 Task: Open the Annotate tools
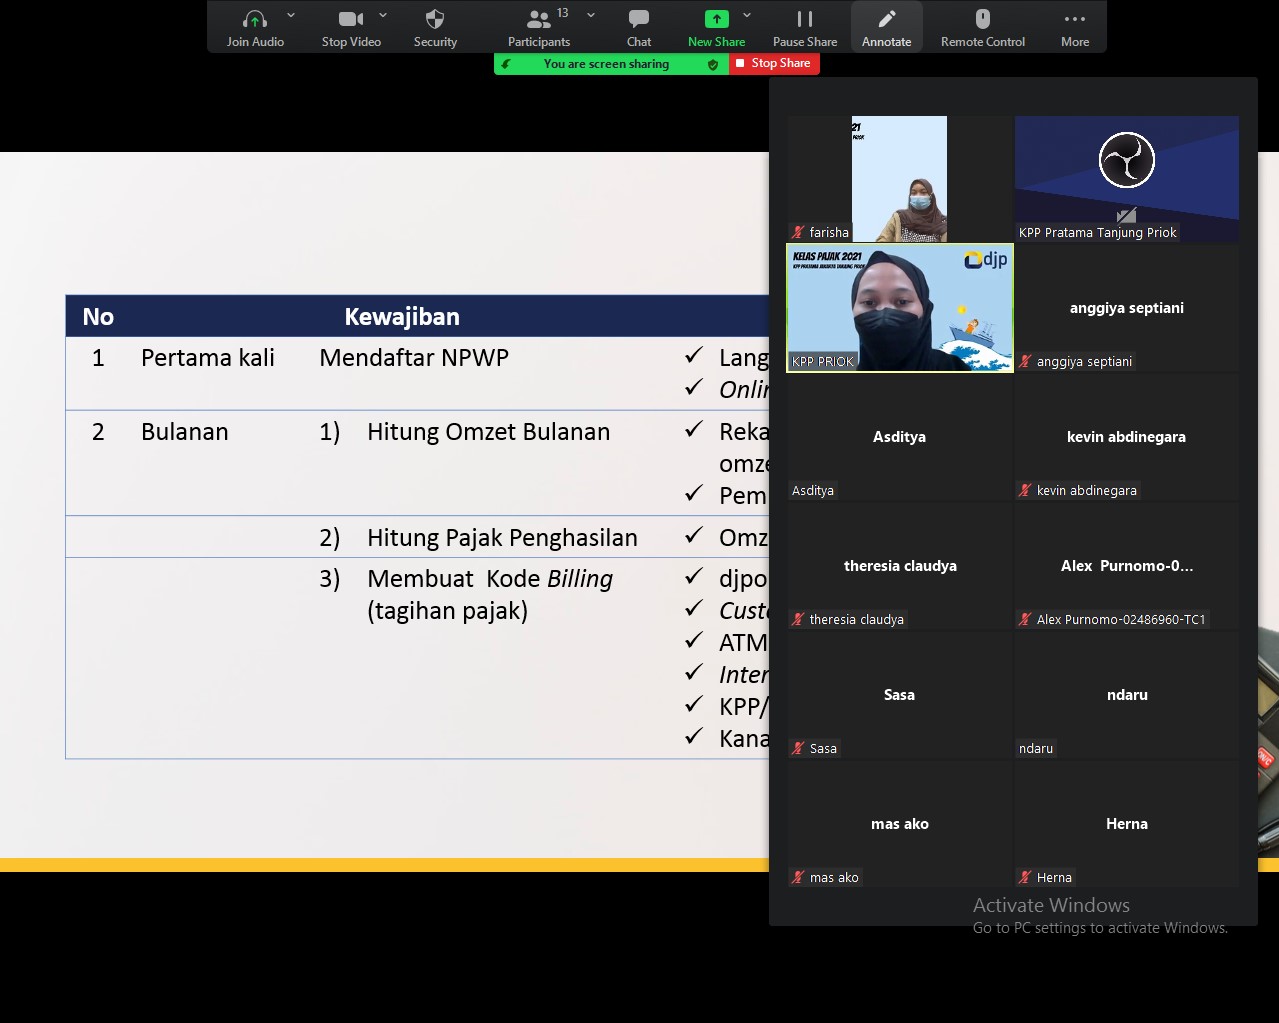[x=886, y=20]
